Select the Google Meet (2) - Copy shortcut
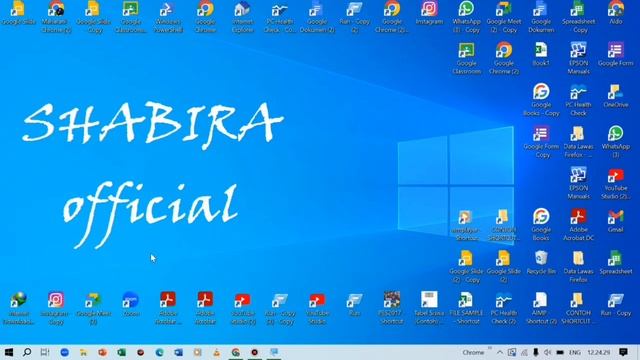The width and height of the screenshot is (640, 360). click(504, 16)
